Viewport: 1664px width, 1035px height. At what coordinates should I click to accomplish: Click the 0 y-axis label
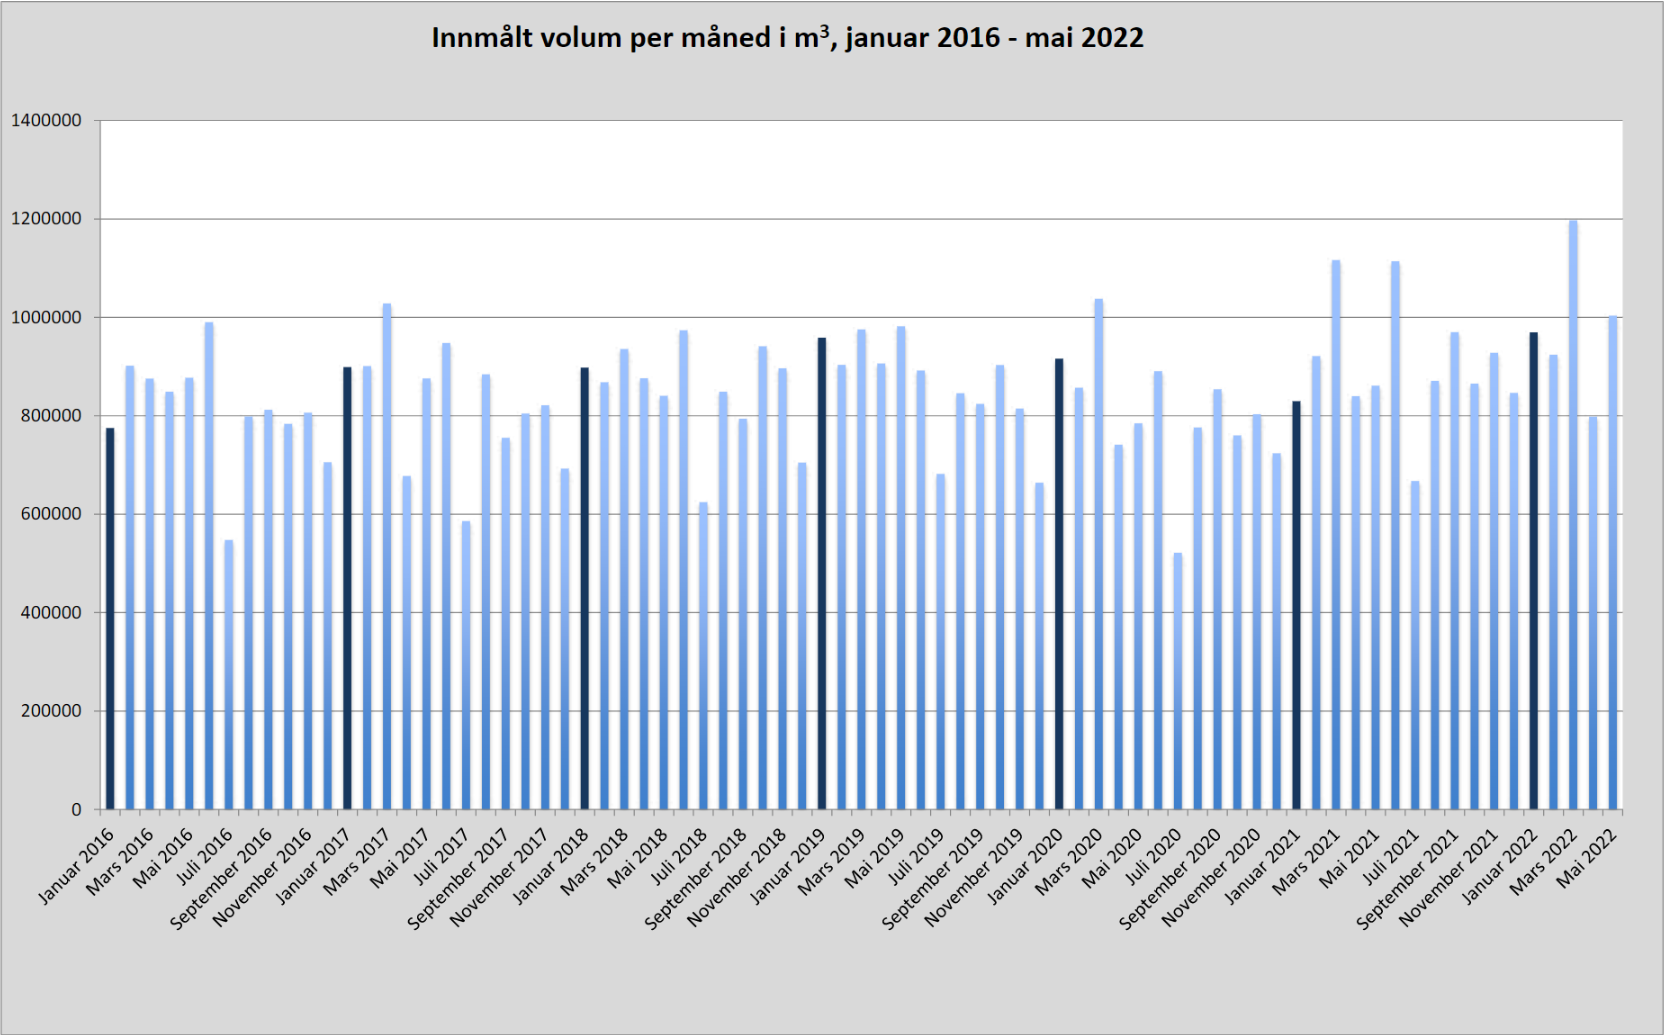tap(77, 810)
